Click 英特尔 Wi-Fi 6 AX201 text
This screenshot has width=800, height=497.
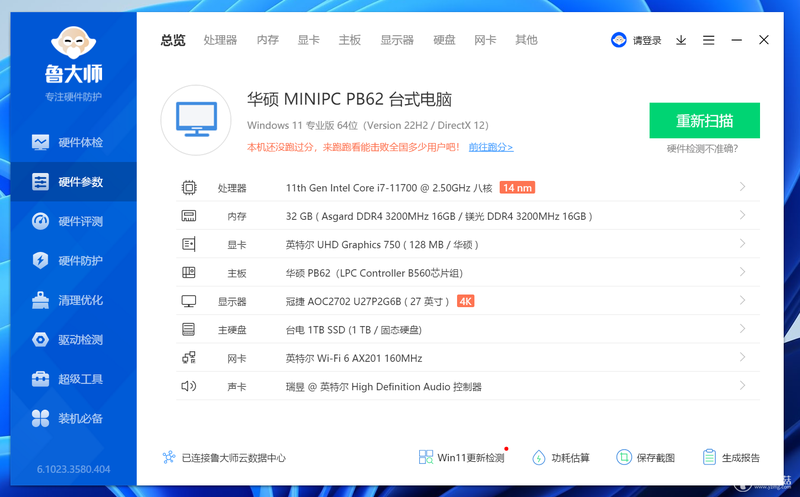(354, 358)
